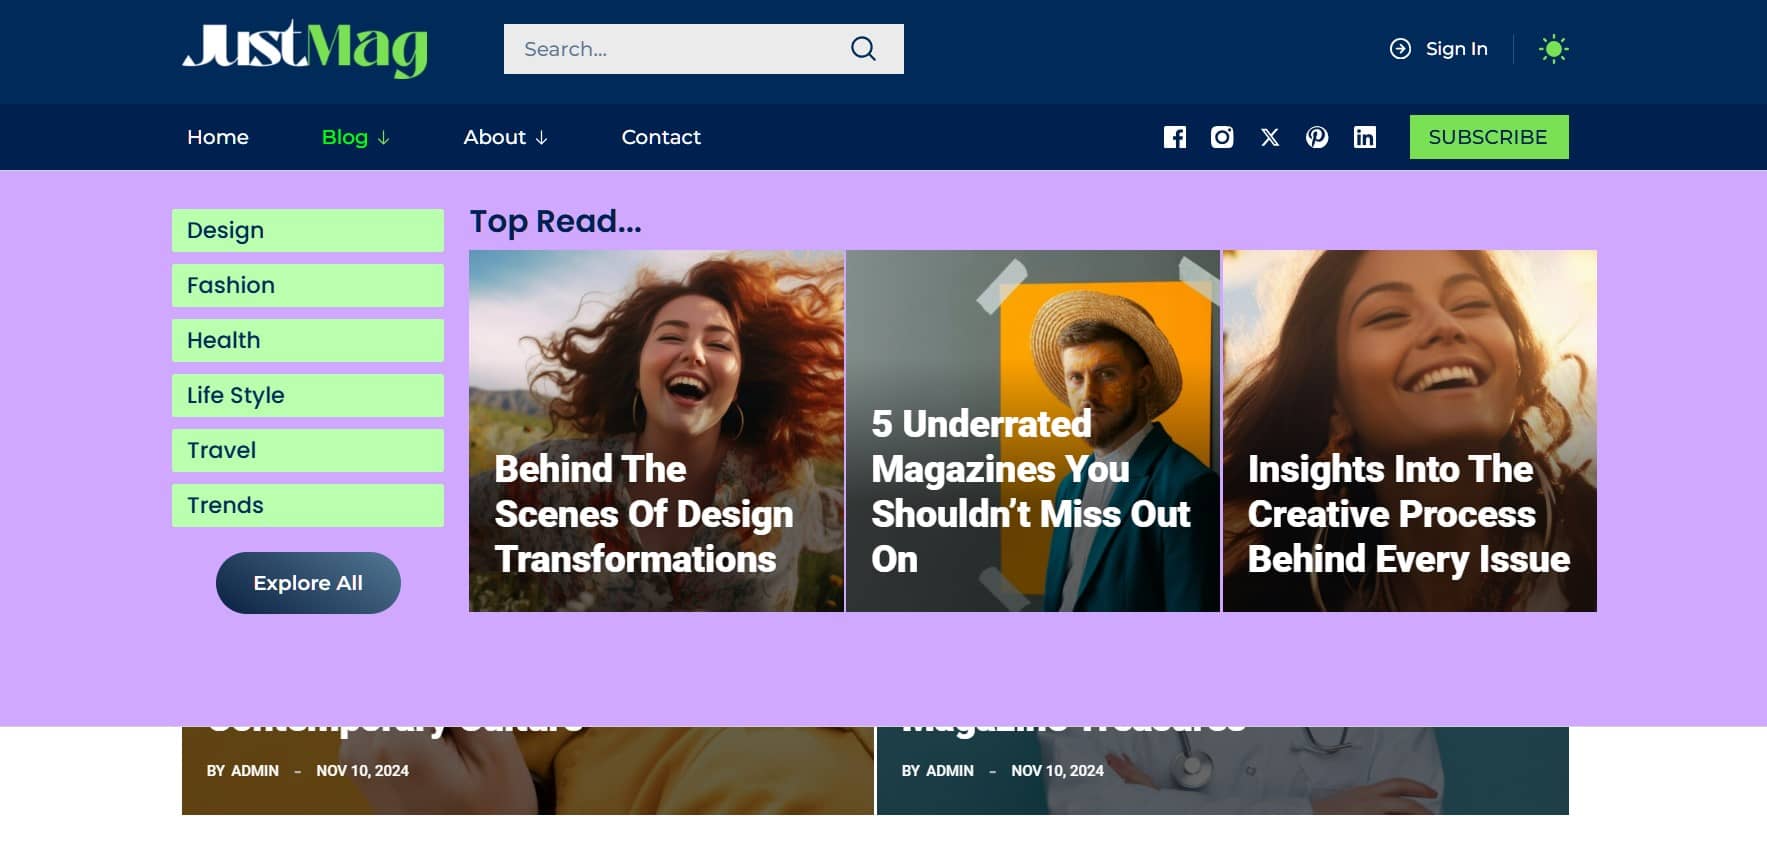Open Behind The Scenes Of Design article

coord(644,514)
